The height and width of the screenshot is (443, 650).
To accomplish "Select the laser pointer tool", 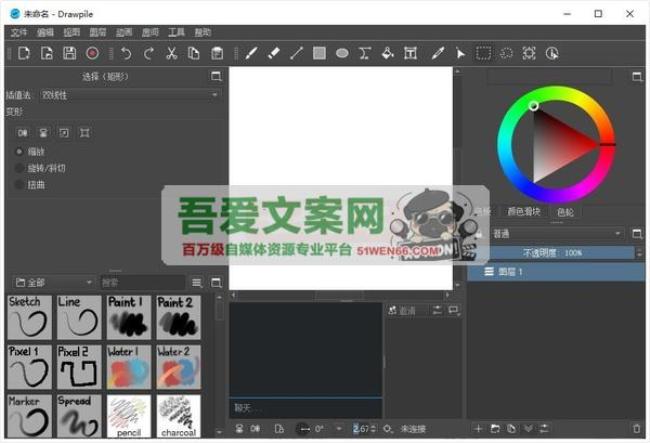I will [460, 53].
